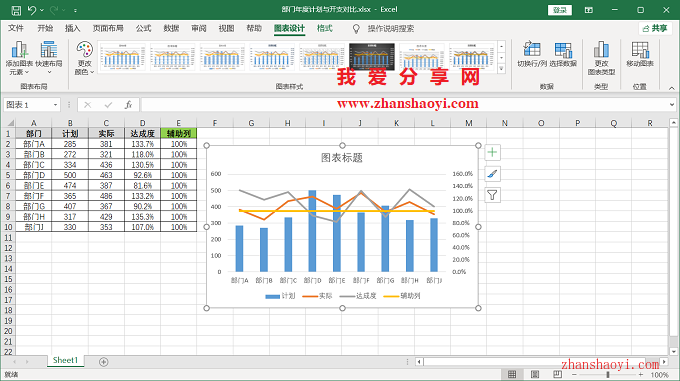
Task: Click 更改图表类型 icon
Action: pos(601,58)
